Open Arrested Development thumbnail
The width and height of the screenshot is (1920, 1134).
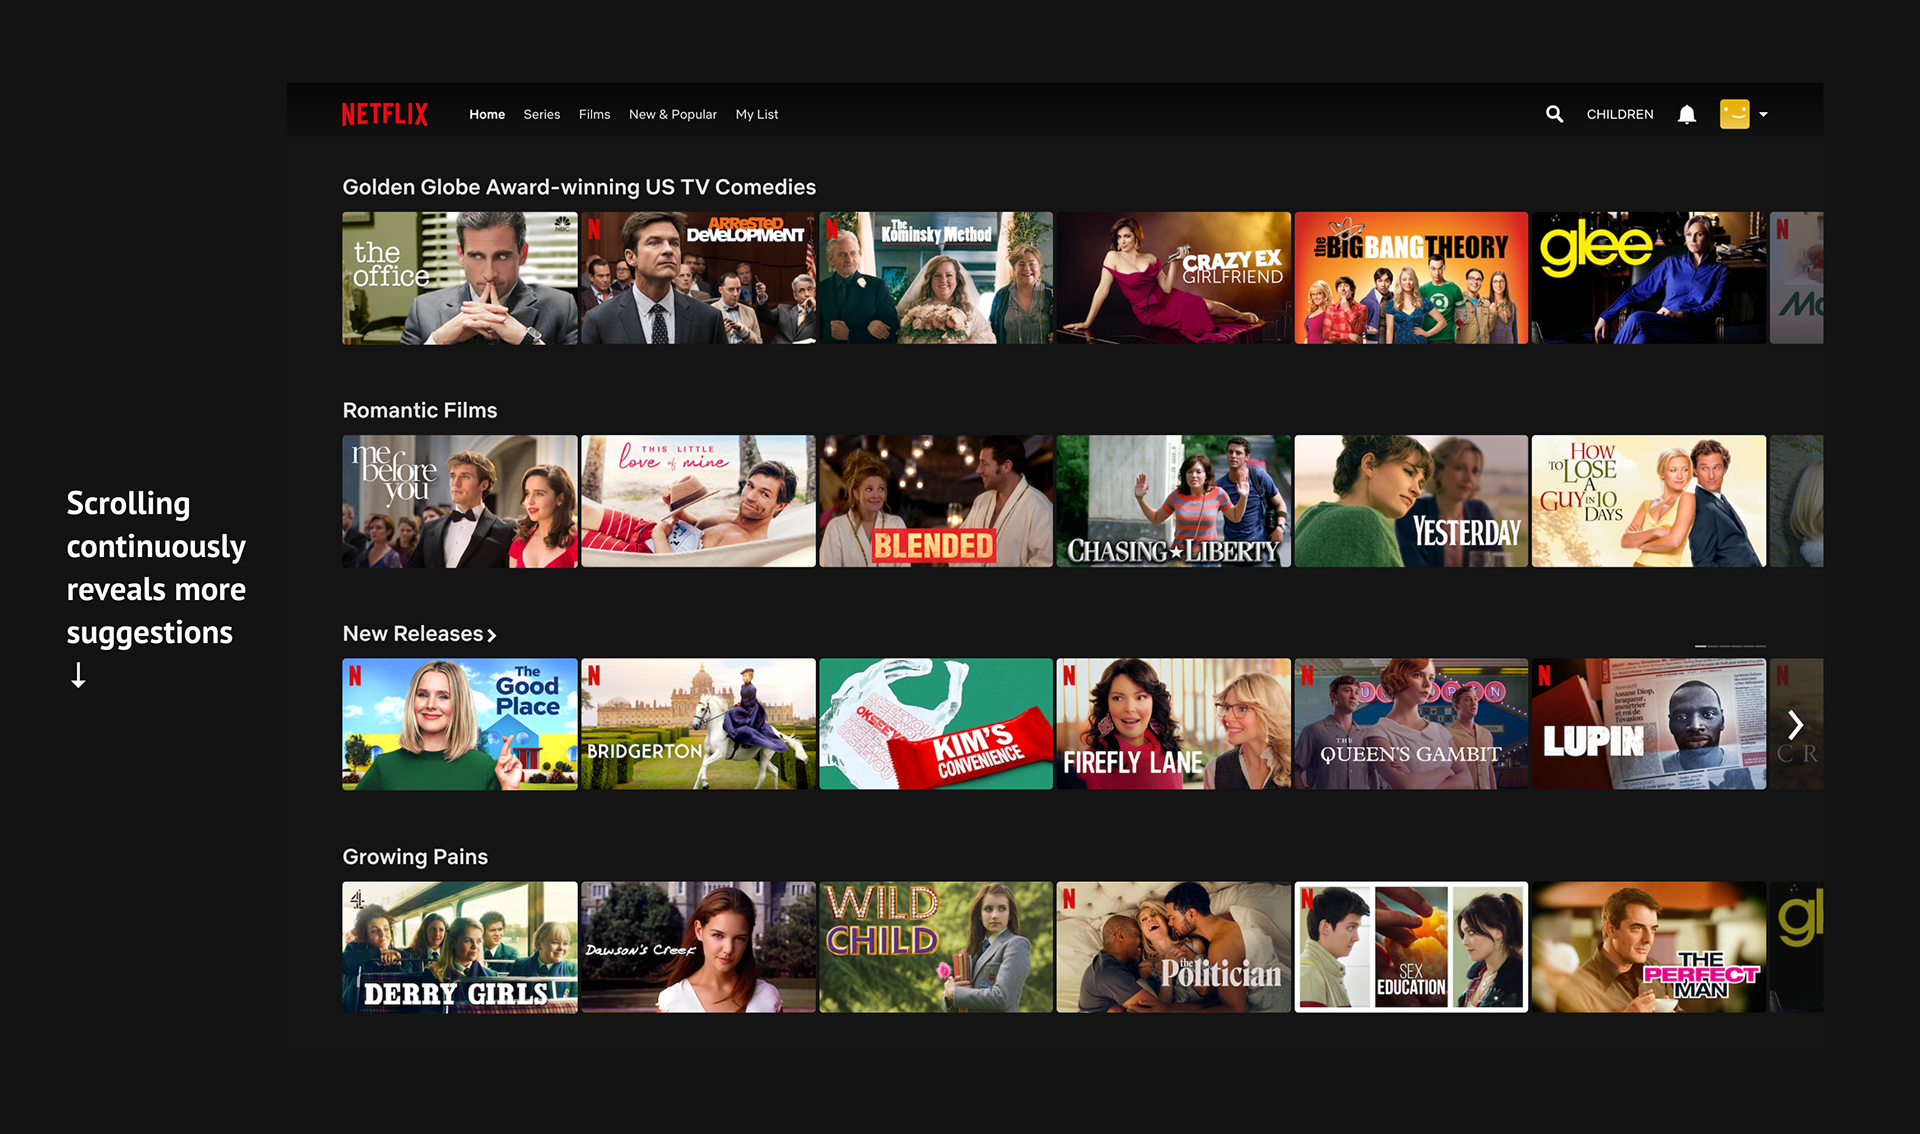pyautogui.click(x=698, y=278)
